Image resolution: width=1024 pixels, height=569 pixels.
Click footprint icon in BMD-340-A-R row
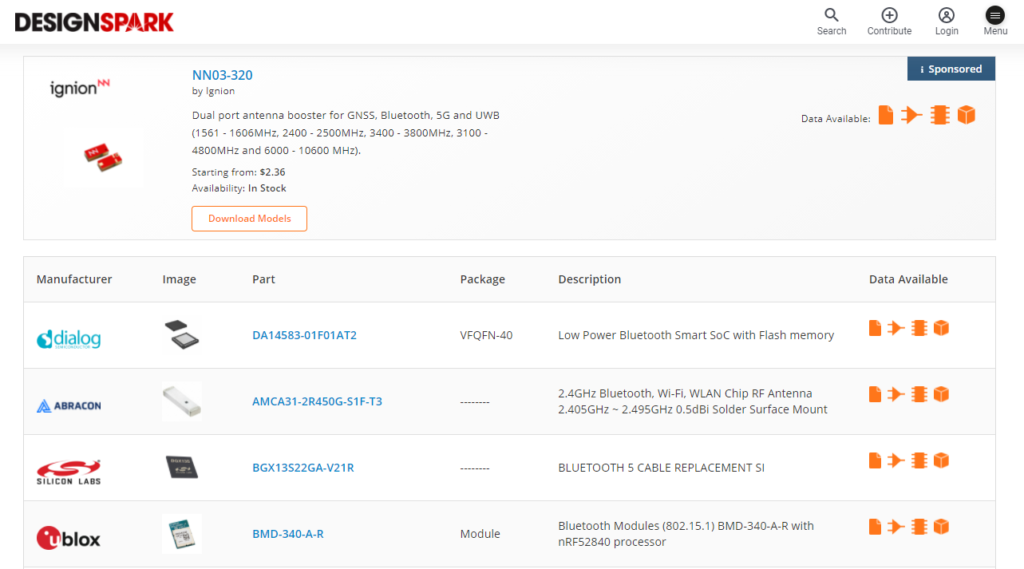pyautogui.click(x=919, y=527)
